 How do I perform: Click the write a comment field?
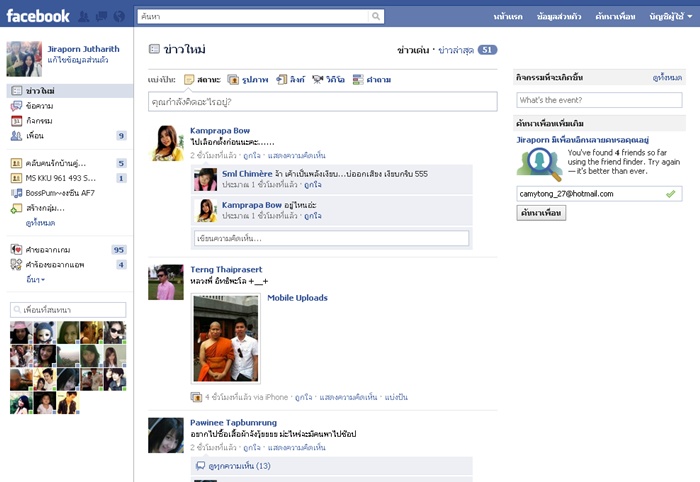tap(331, 238)
